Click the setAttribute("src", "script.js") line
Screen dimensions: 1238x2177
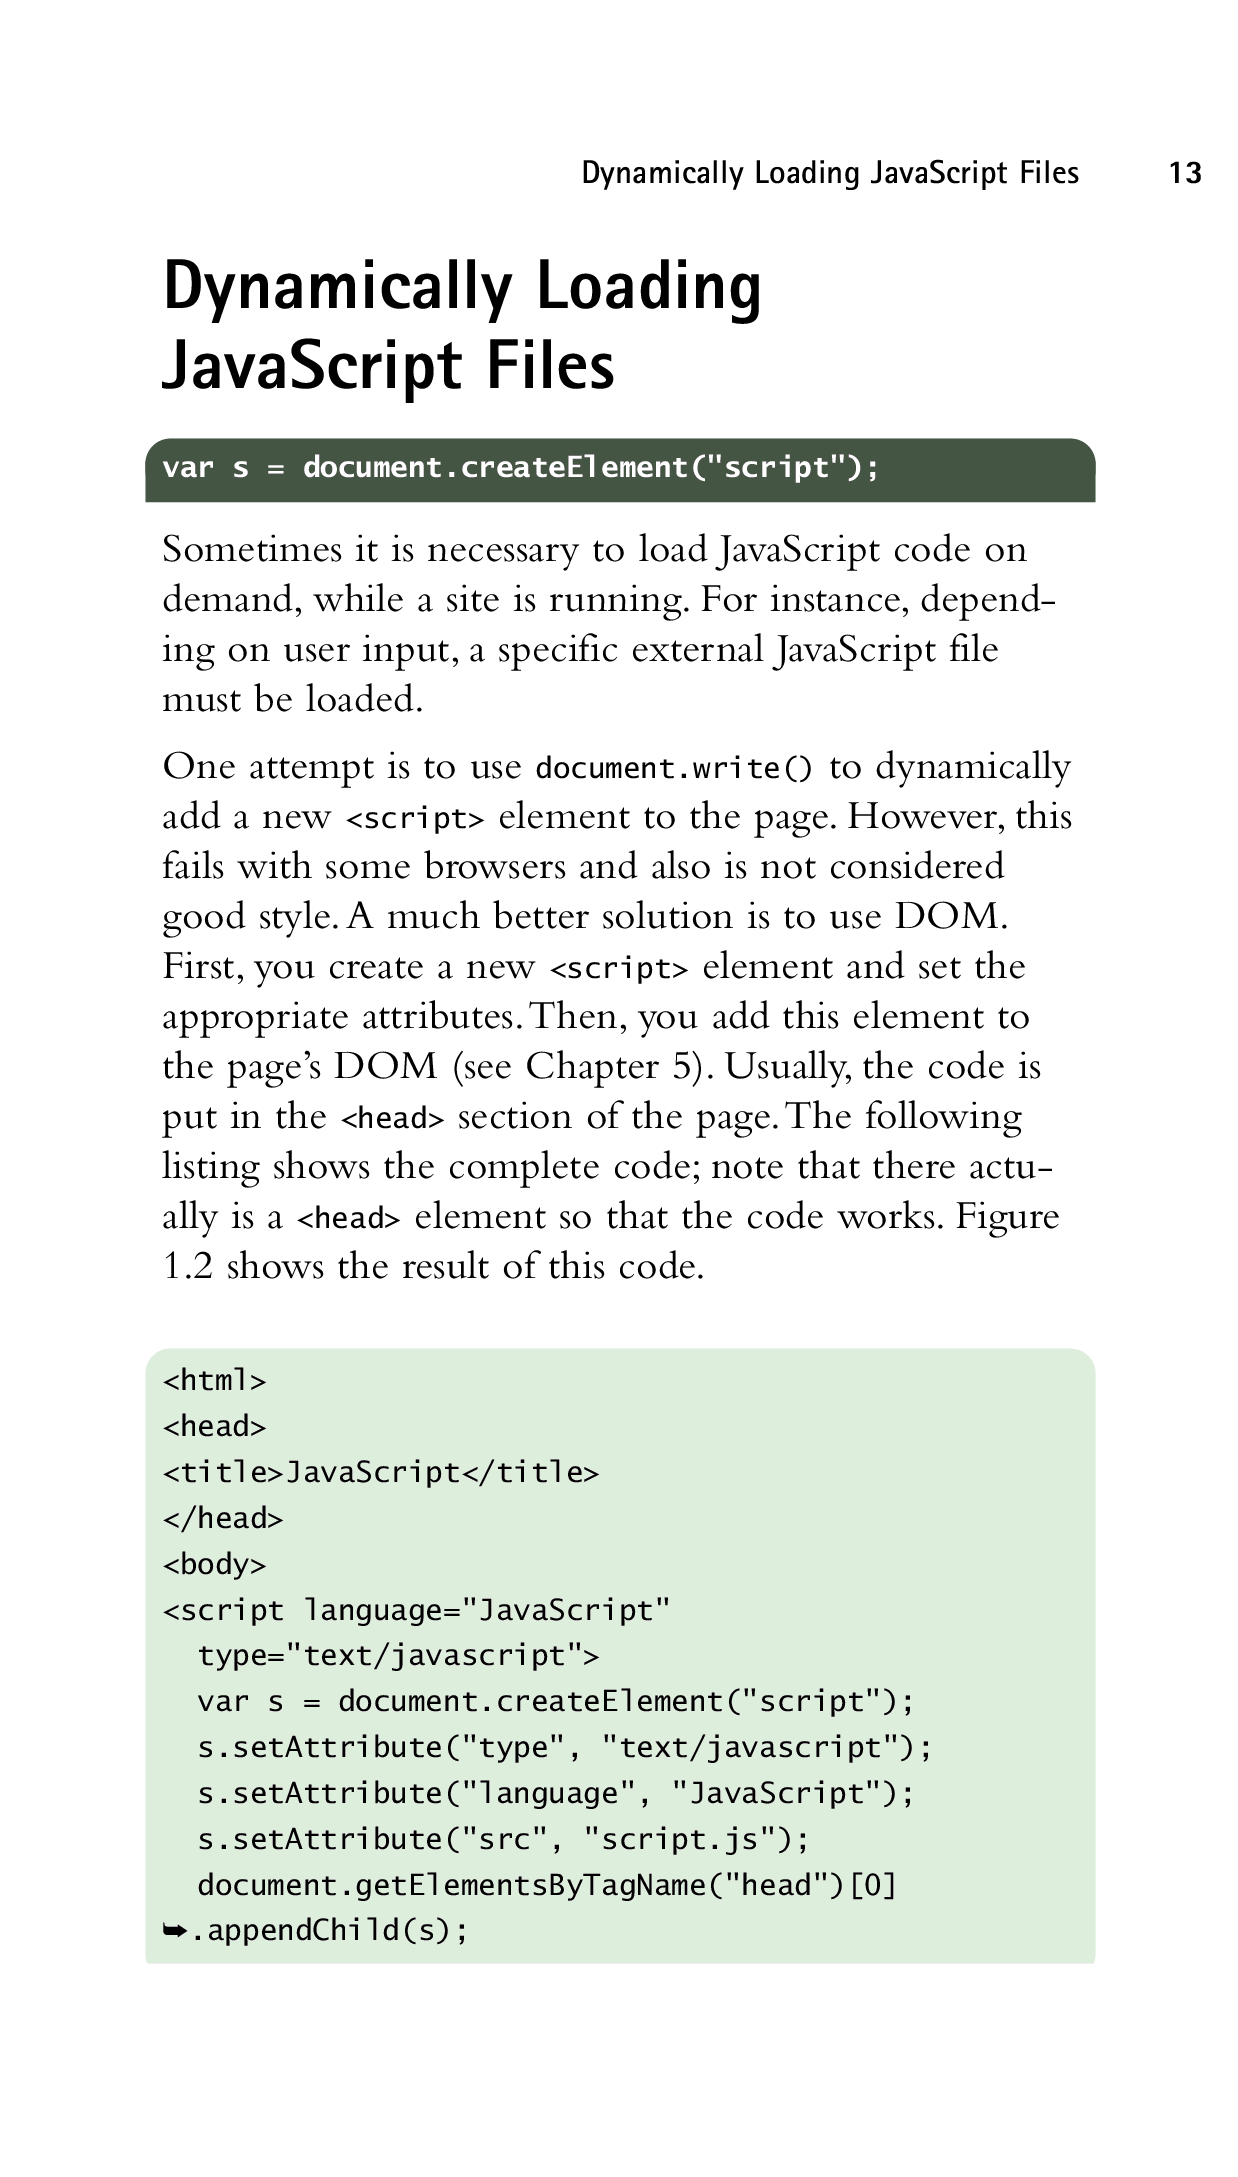(503, 1841)
